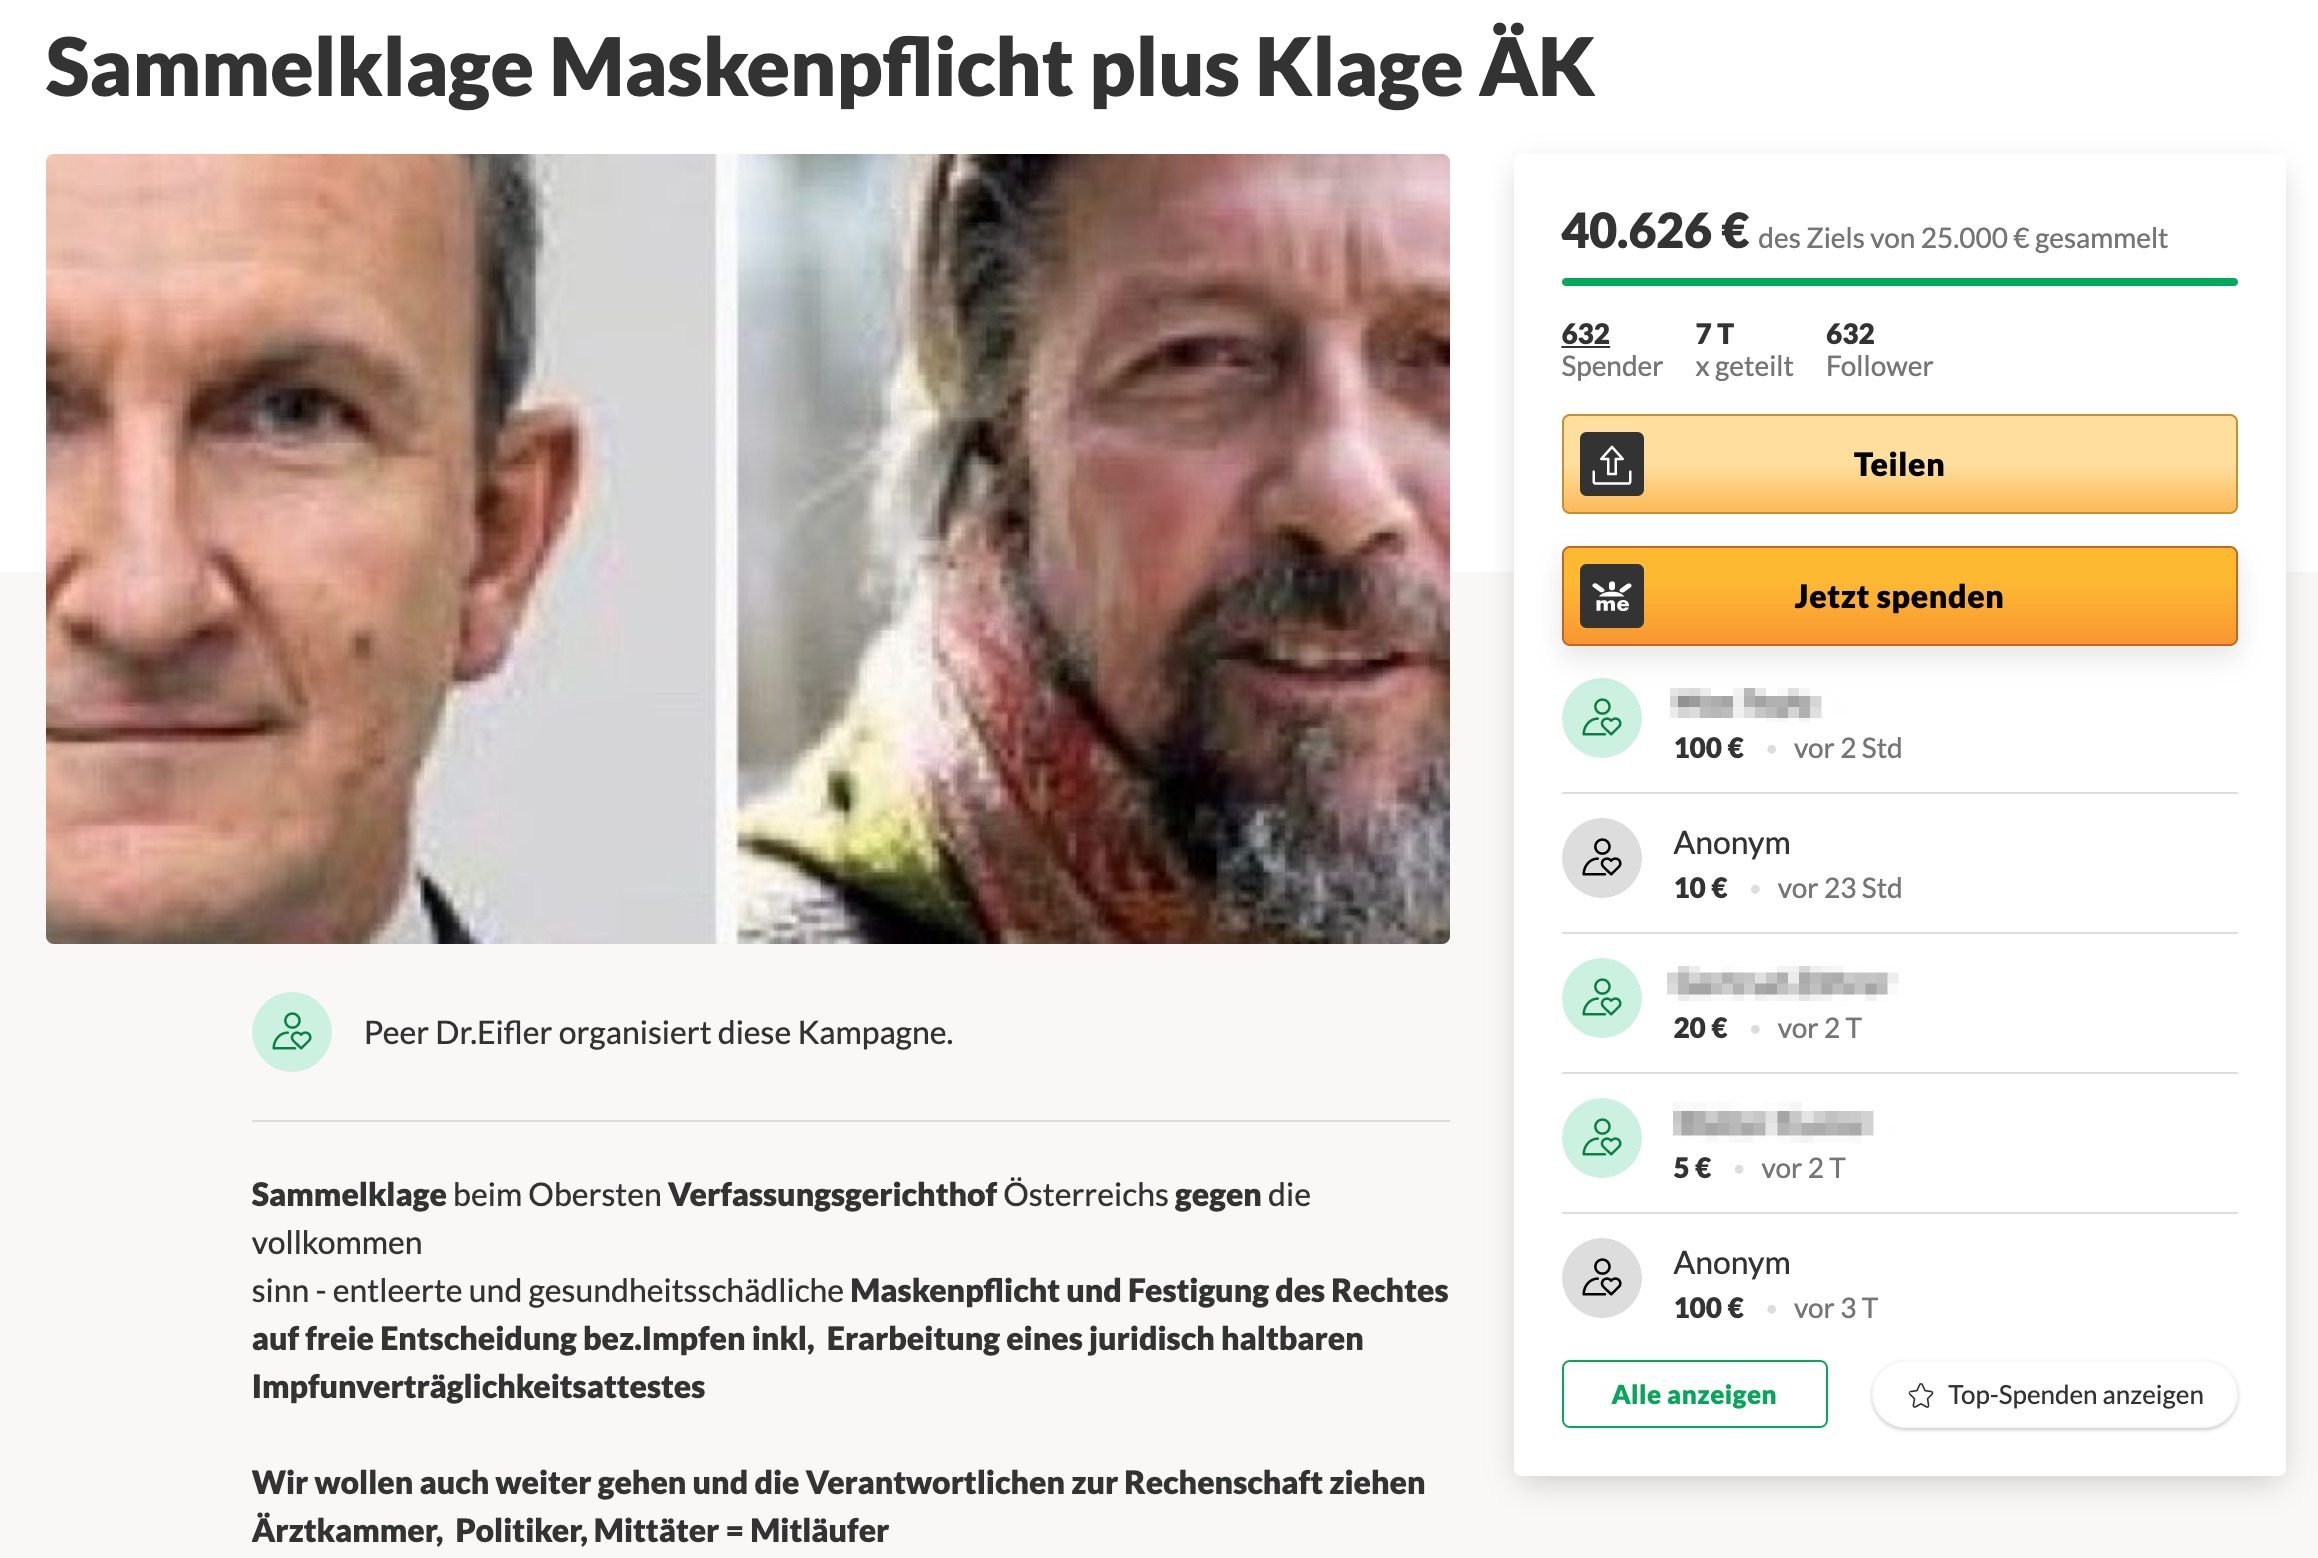The height and width of the screenshot is (1558, 2318).
Task: Click the organizer avatar icon beside Peer Dr.Eifler
Action: [291, 1032]
